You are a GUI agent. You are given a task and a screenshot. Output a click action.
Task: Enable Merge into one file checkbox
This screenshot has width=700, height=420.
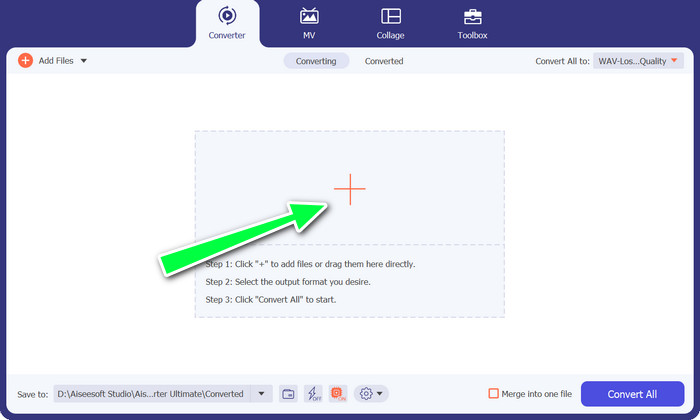coord(493,394)
